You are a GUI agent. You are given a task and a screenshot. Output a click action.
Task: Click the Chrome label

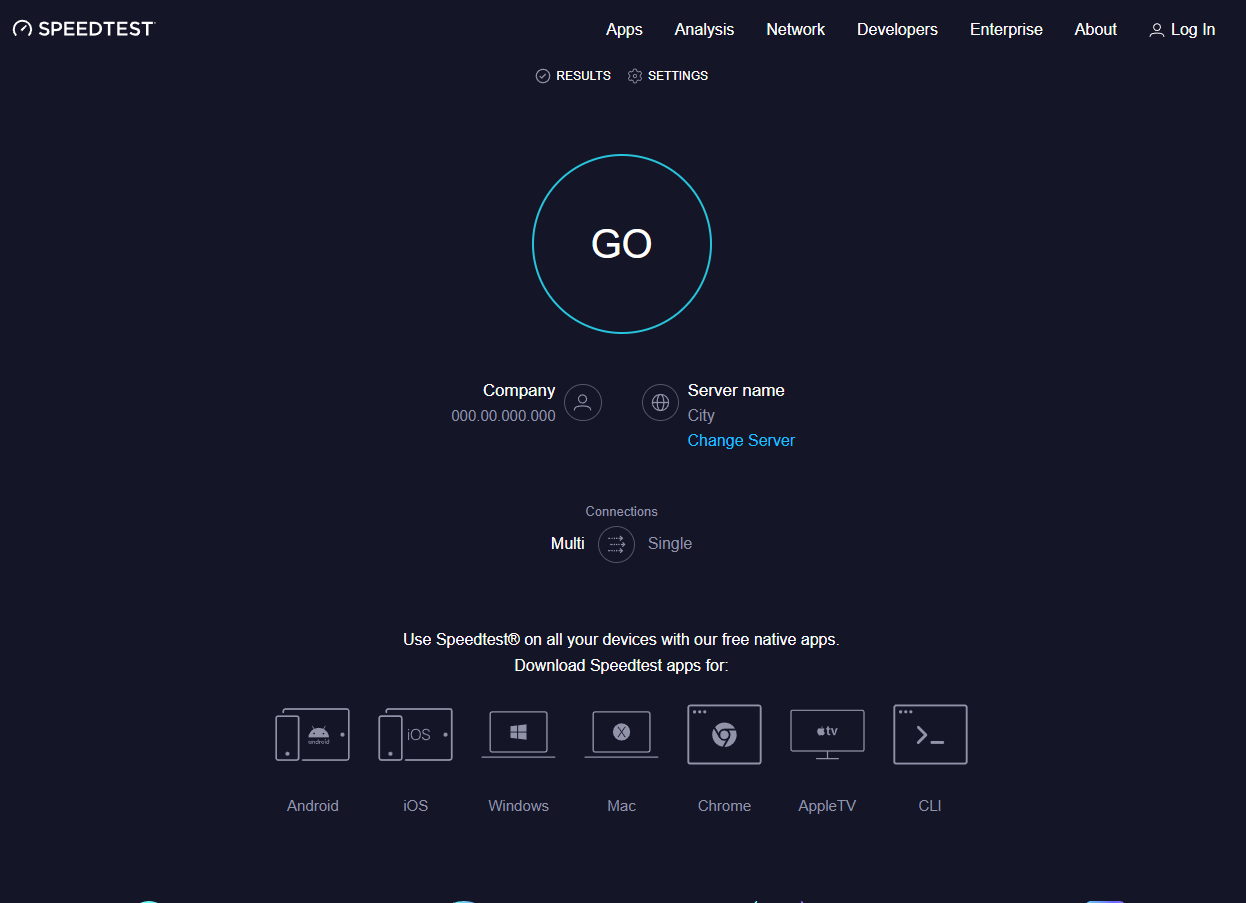[724, 806]
